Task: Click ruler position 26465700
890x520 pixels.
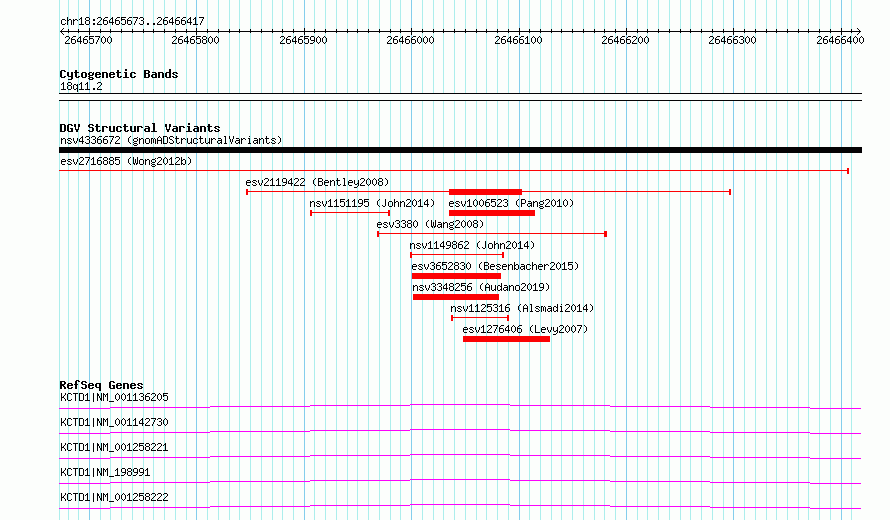Action: click(x=89, y=40)
